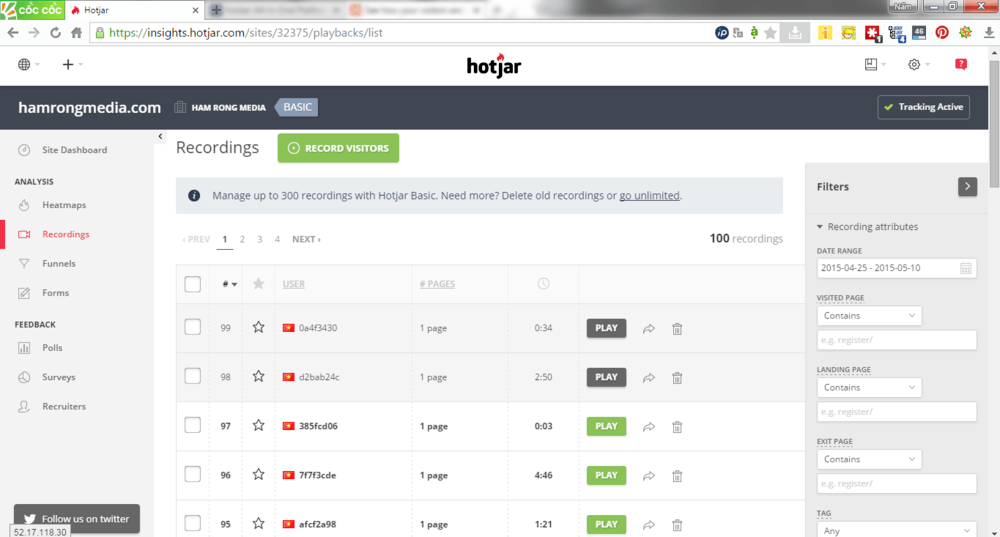Viewport: 1000px width, 537px height.
Task: Open Surveys in the sidebar
Action: pyautogui.click(x=59, y=377)
